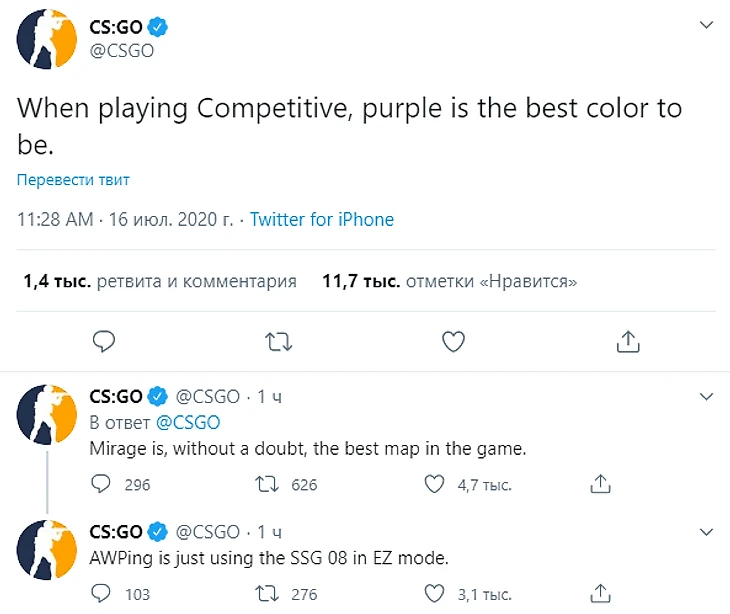Share the Mirage best map tweet
This screenshot has width=730, height=614.
[x=600, y=485]
